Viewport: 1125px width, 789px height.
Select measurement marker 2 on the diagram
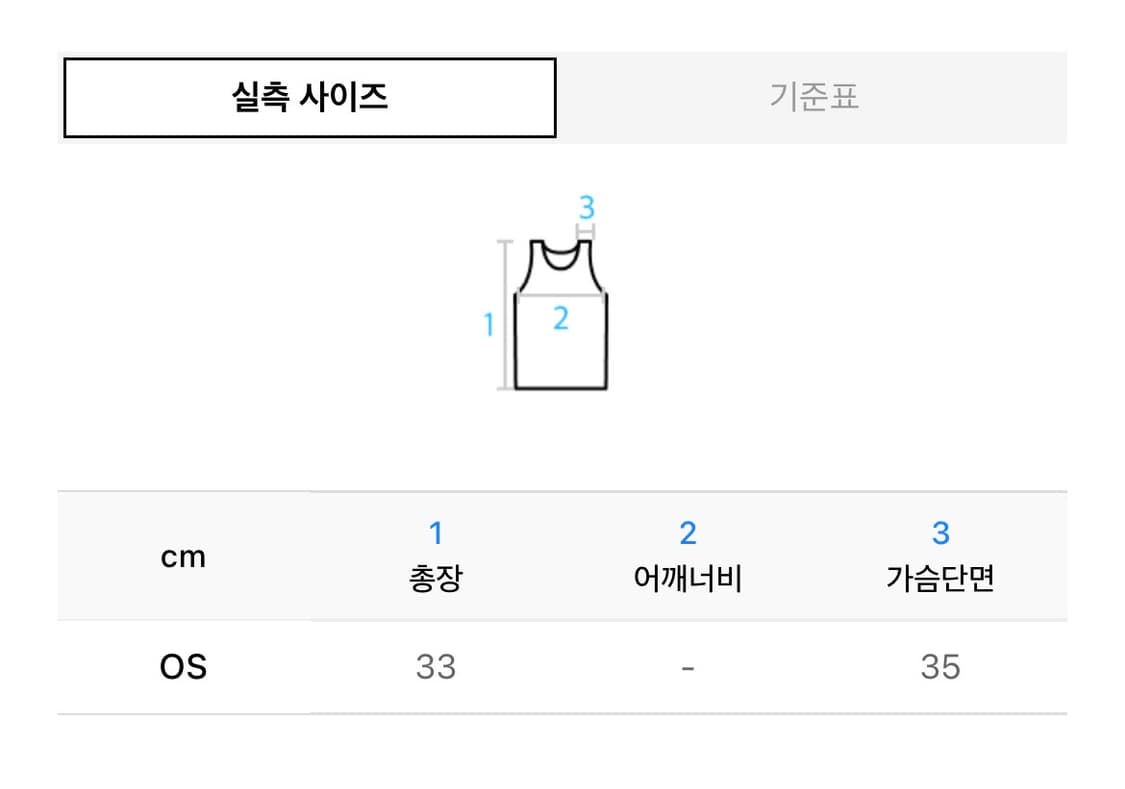561,319
